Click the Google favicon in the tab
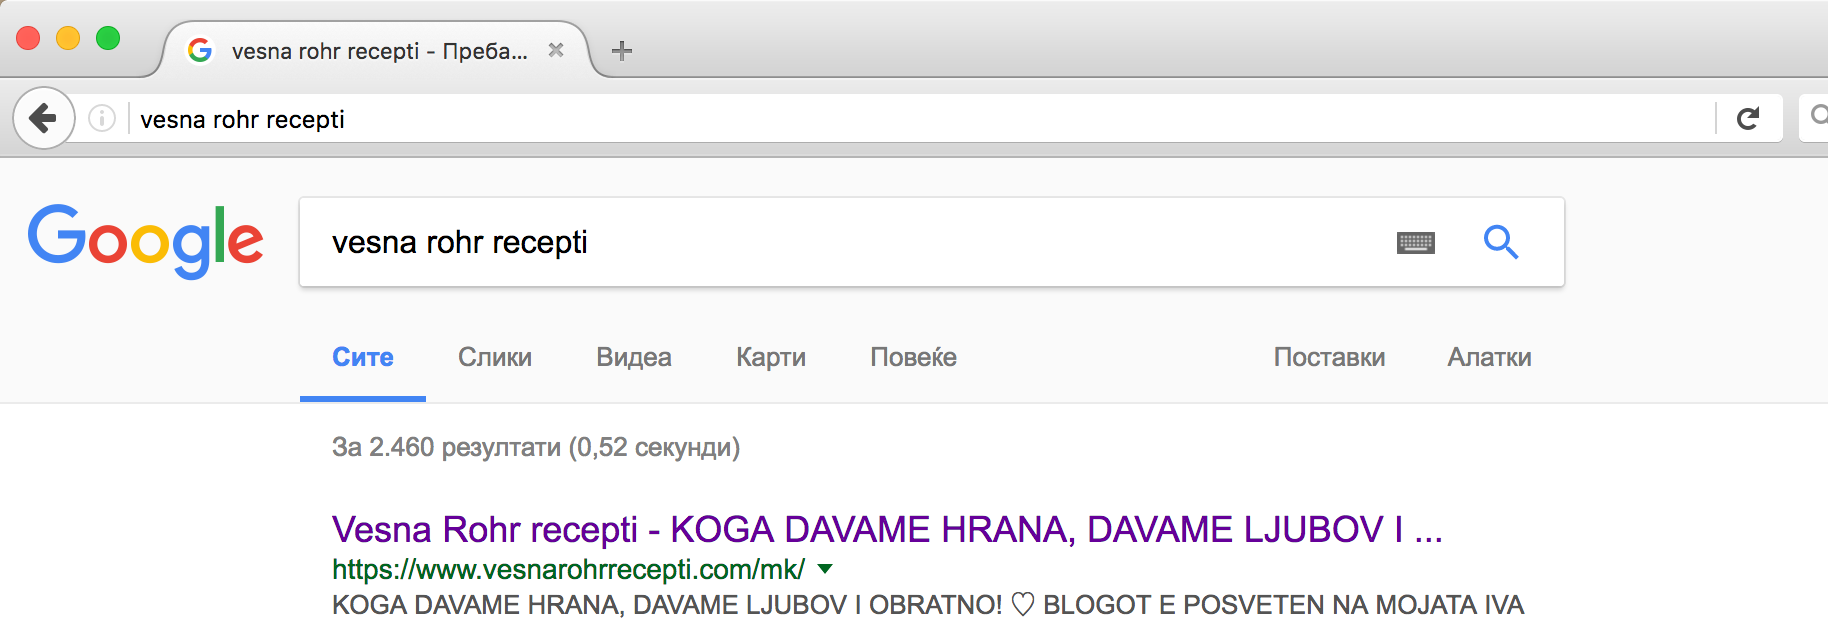 pyautogui.click(x=200, y=50)
